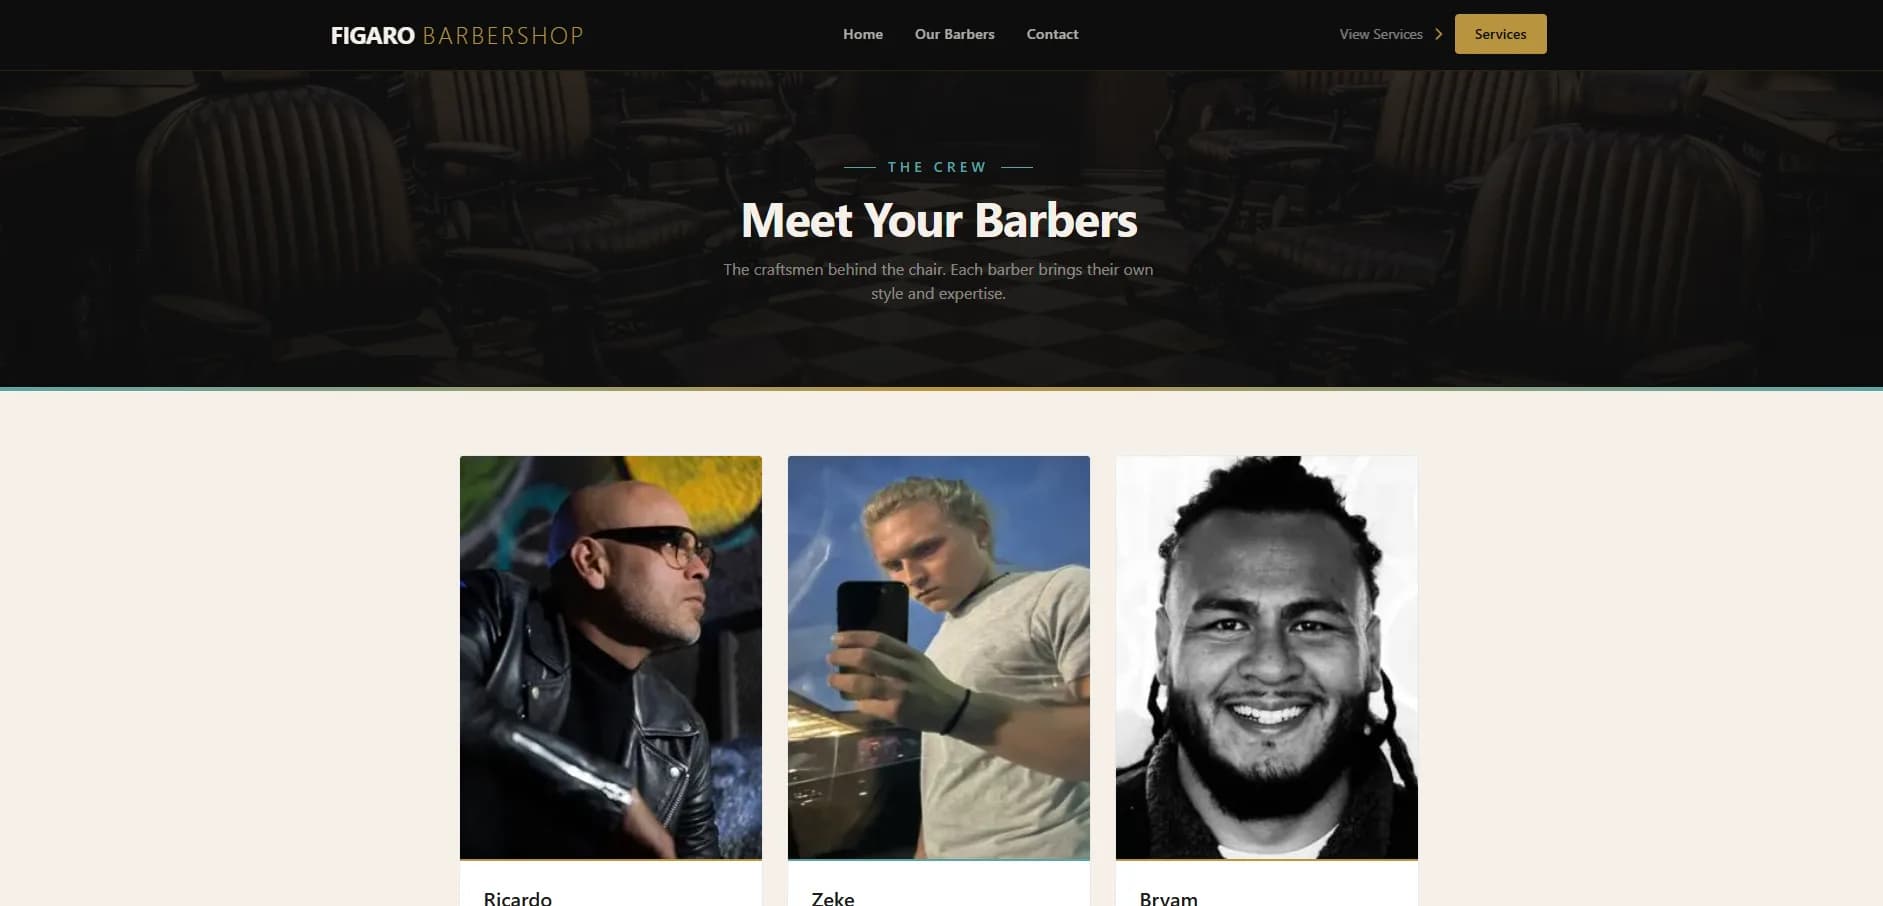Image resolution: width=1883 pixels, height=906 pixels.
Task: Click THE CREW label above the heading
Action: pos(937,167)
